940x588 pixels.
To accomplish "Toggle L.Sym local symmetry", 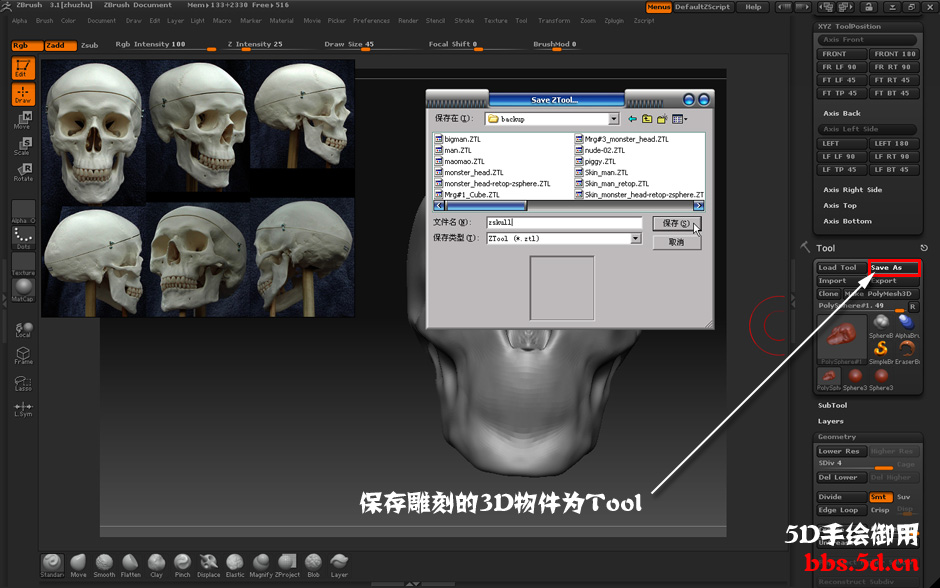I will click(23, 409).
